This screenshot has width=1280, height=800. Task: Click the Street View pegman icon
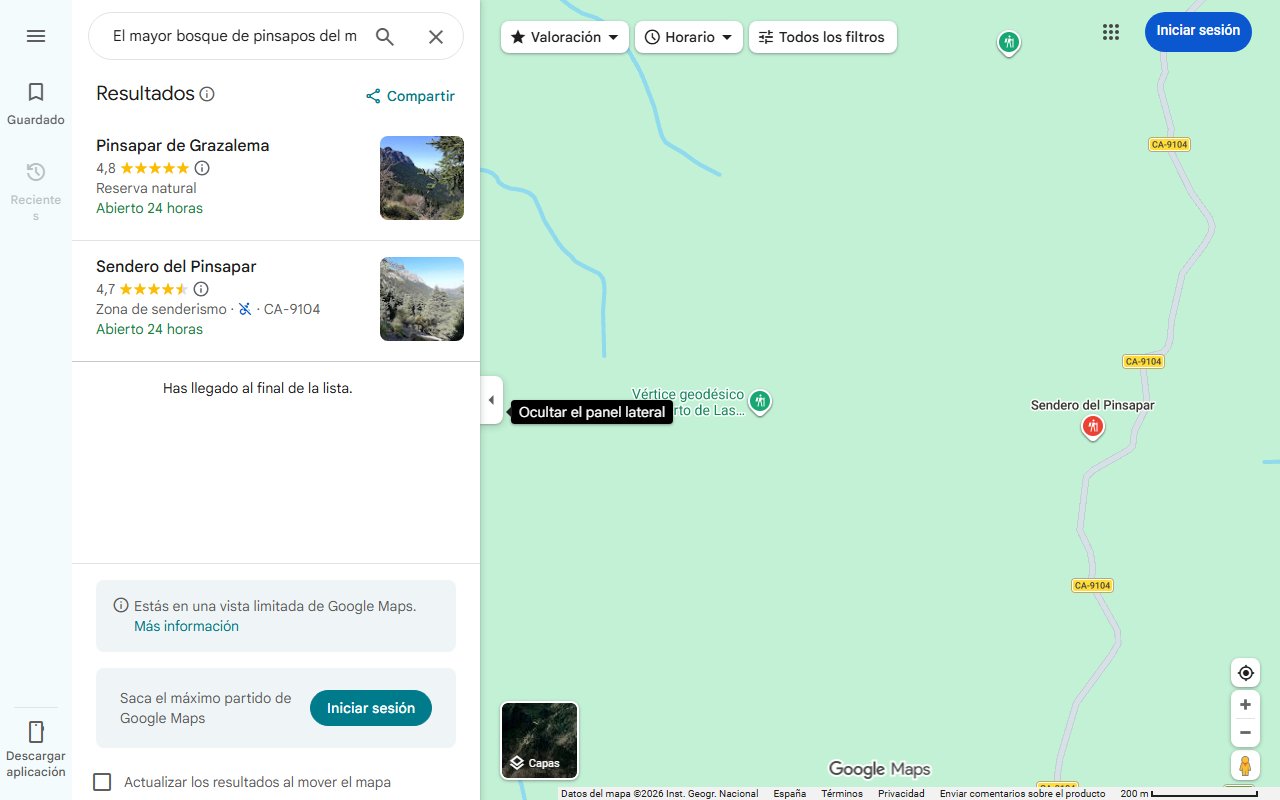coord(1245,765)
